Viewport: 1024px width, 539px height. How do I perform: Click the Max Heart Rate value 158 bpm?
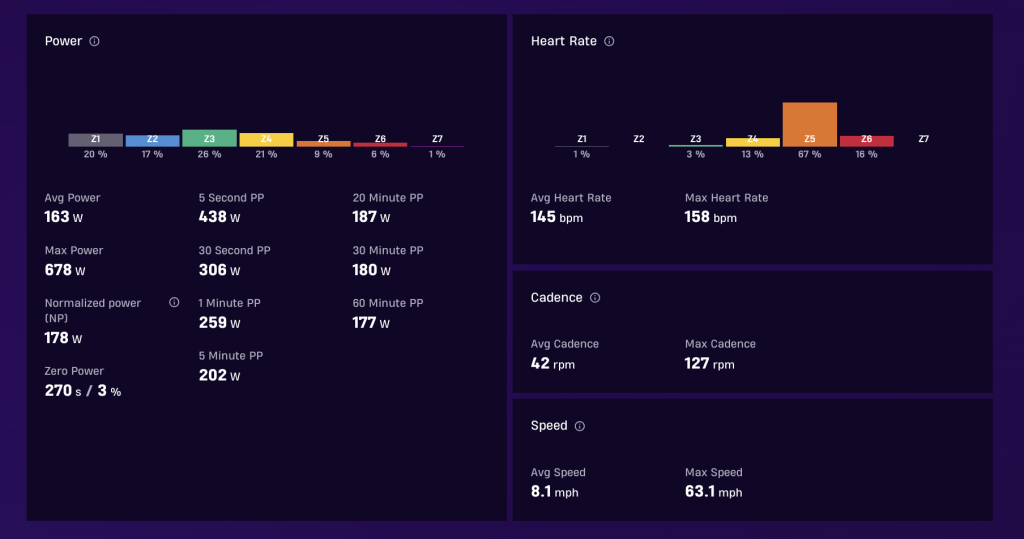711,217
